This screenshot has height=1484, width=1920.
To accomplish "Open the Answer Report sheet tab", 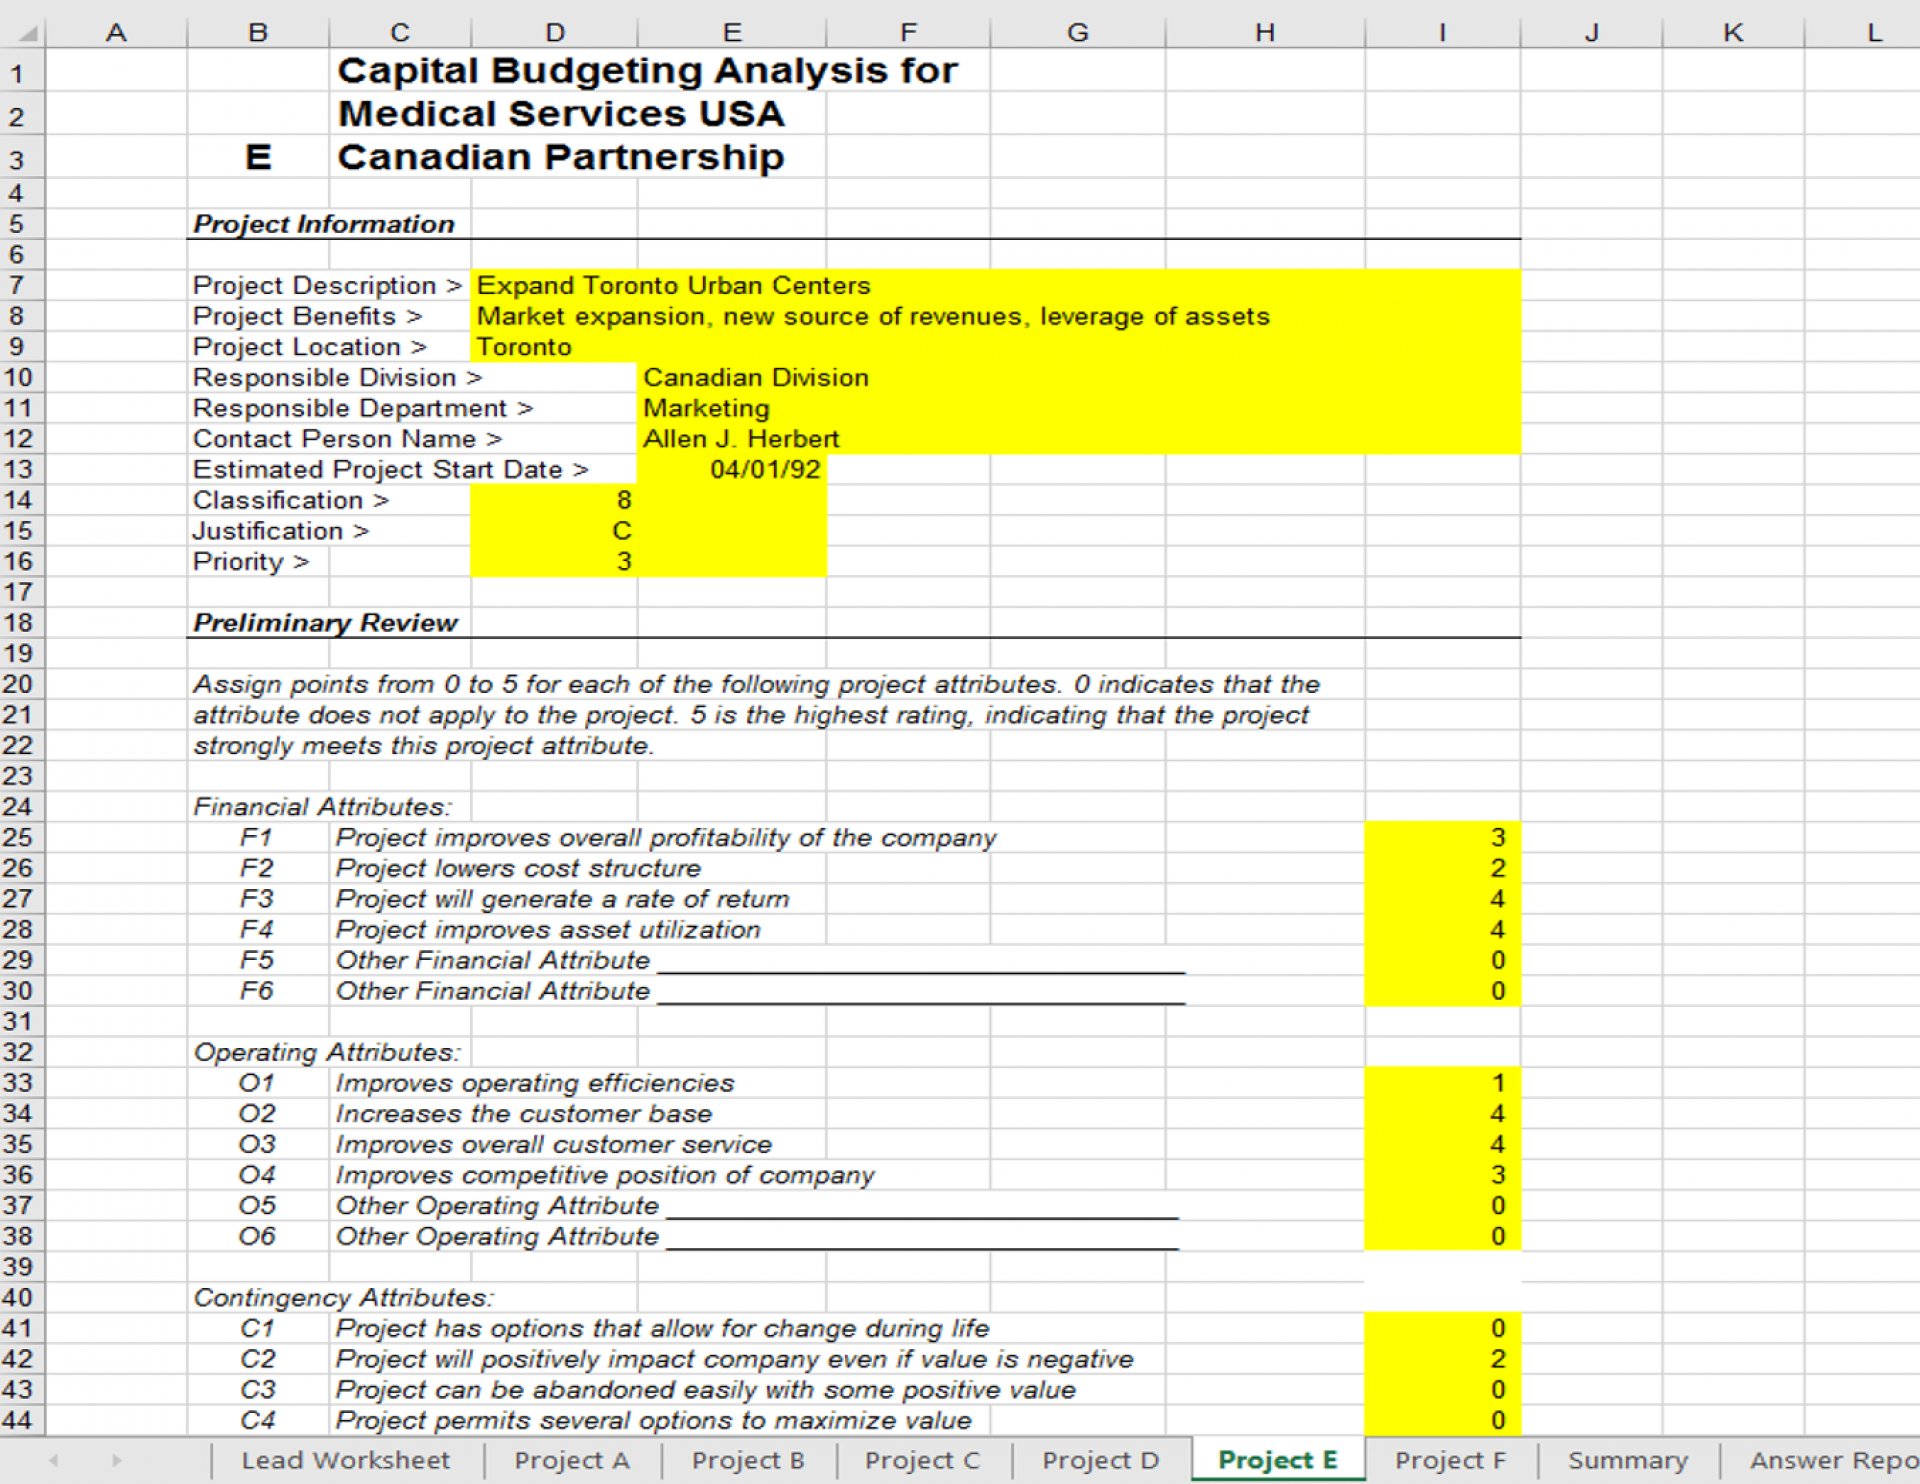I will [1832, 1460].
